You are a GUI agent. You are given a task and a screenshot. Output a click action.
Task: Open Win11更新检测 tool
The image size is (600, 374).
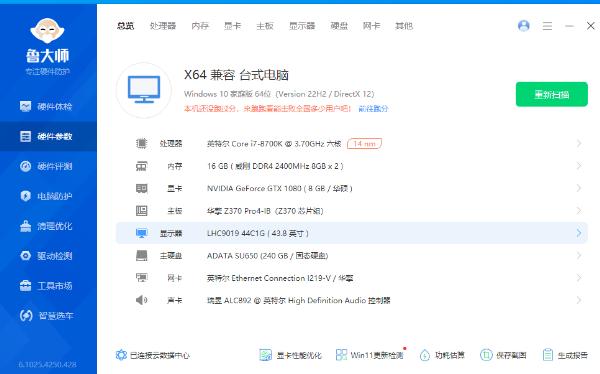(x=370, y=355)
